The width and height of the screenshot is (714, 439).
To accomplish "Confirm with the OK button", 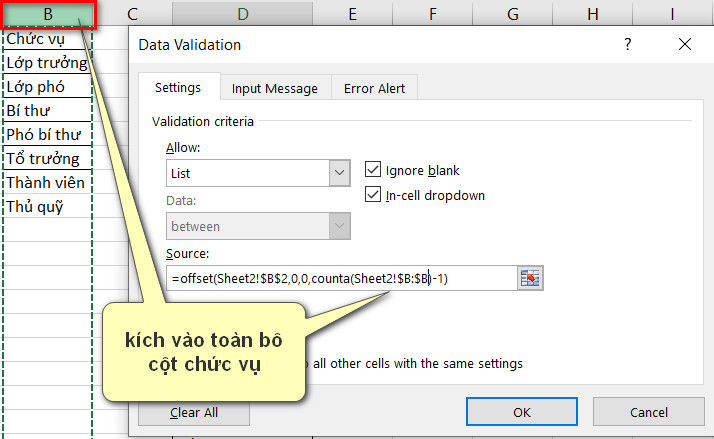I will pos(522,412).
